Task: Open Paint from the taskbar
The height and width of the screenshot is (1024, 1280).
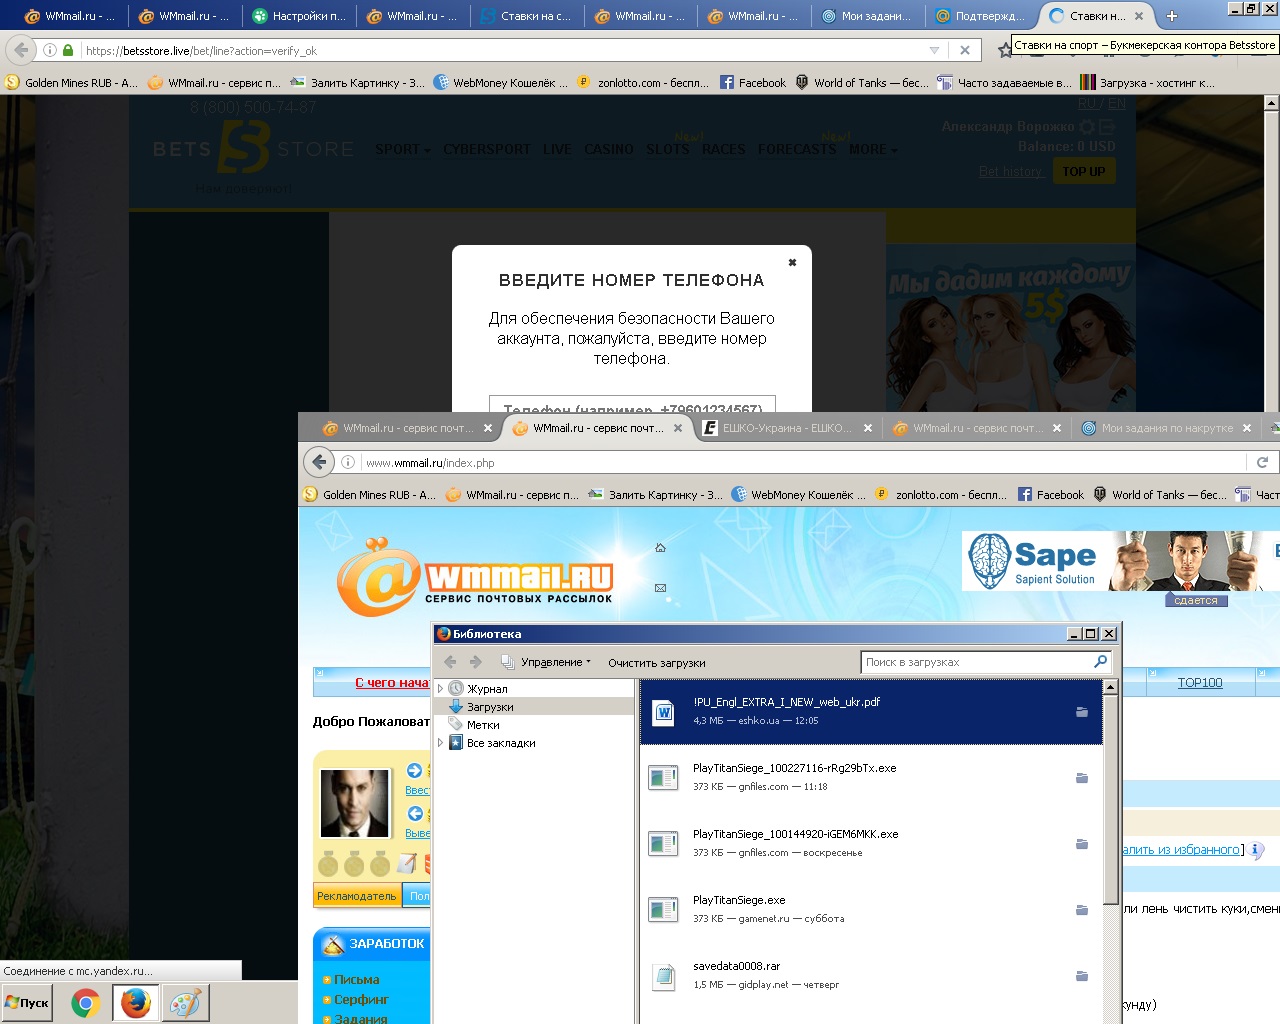Action: point(184,1003)
